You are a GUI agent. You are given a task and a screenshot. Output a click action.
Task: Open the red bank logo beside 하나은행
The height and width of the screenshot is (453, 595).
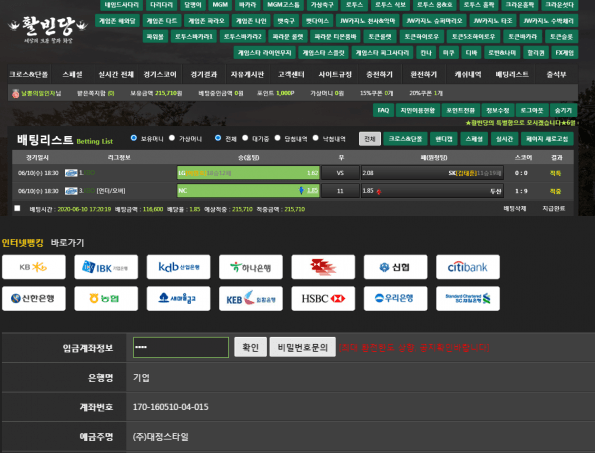click(323, 267)
